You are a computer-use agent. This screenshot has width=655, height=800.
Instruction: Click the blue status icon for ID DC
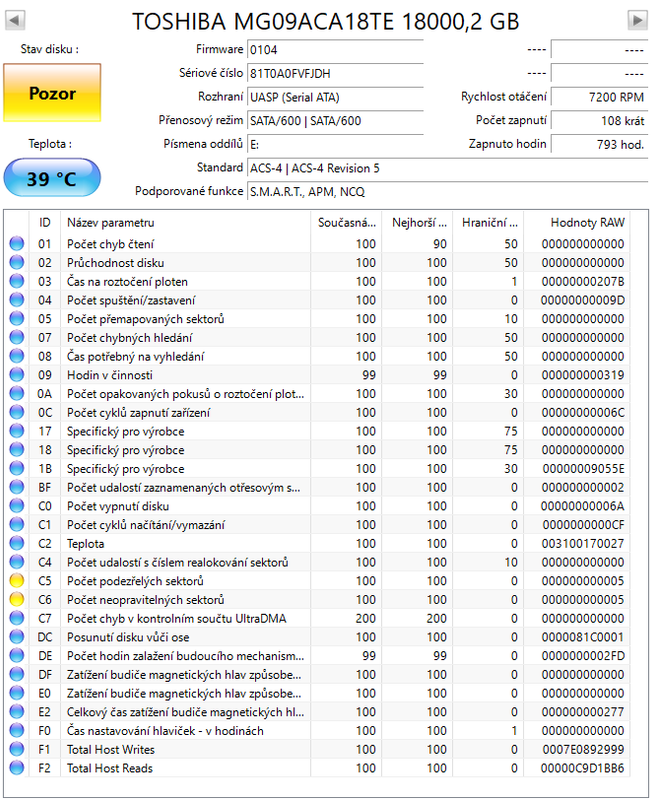(17, 637)
